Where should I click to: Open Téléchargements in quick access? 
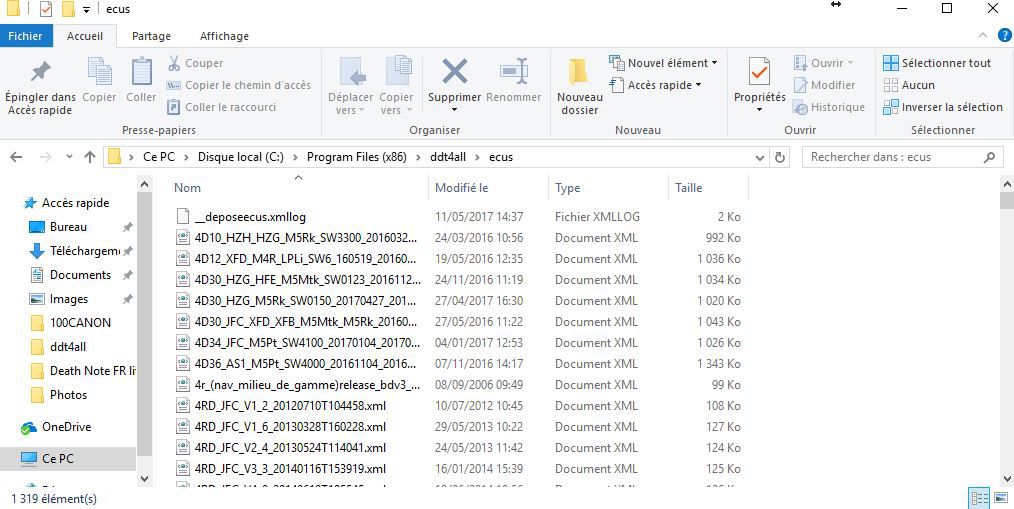point(84,251)
